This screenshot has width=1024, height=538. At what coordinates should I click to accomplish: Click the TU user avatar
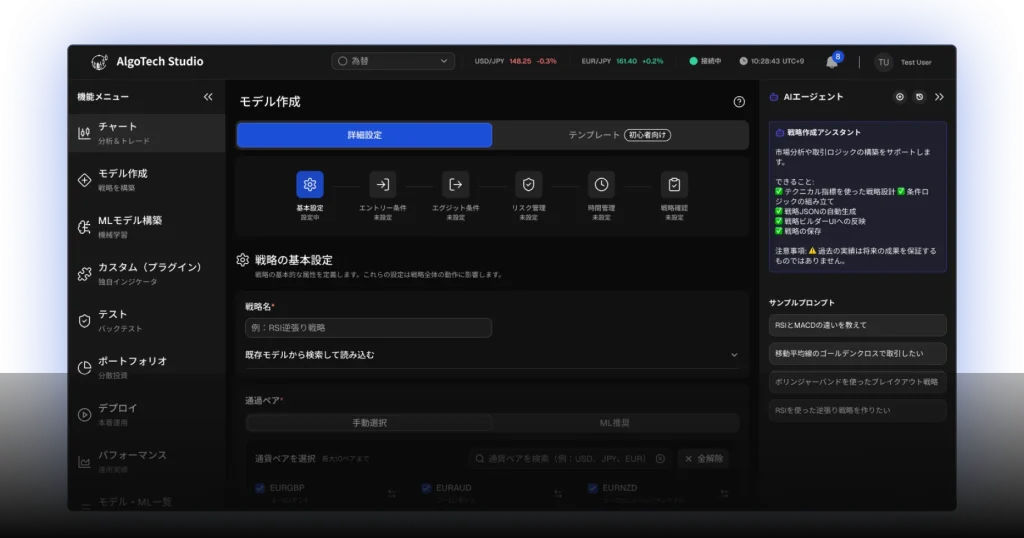(x=883, y=62)
